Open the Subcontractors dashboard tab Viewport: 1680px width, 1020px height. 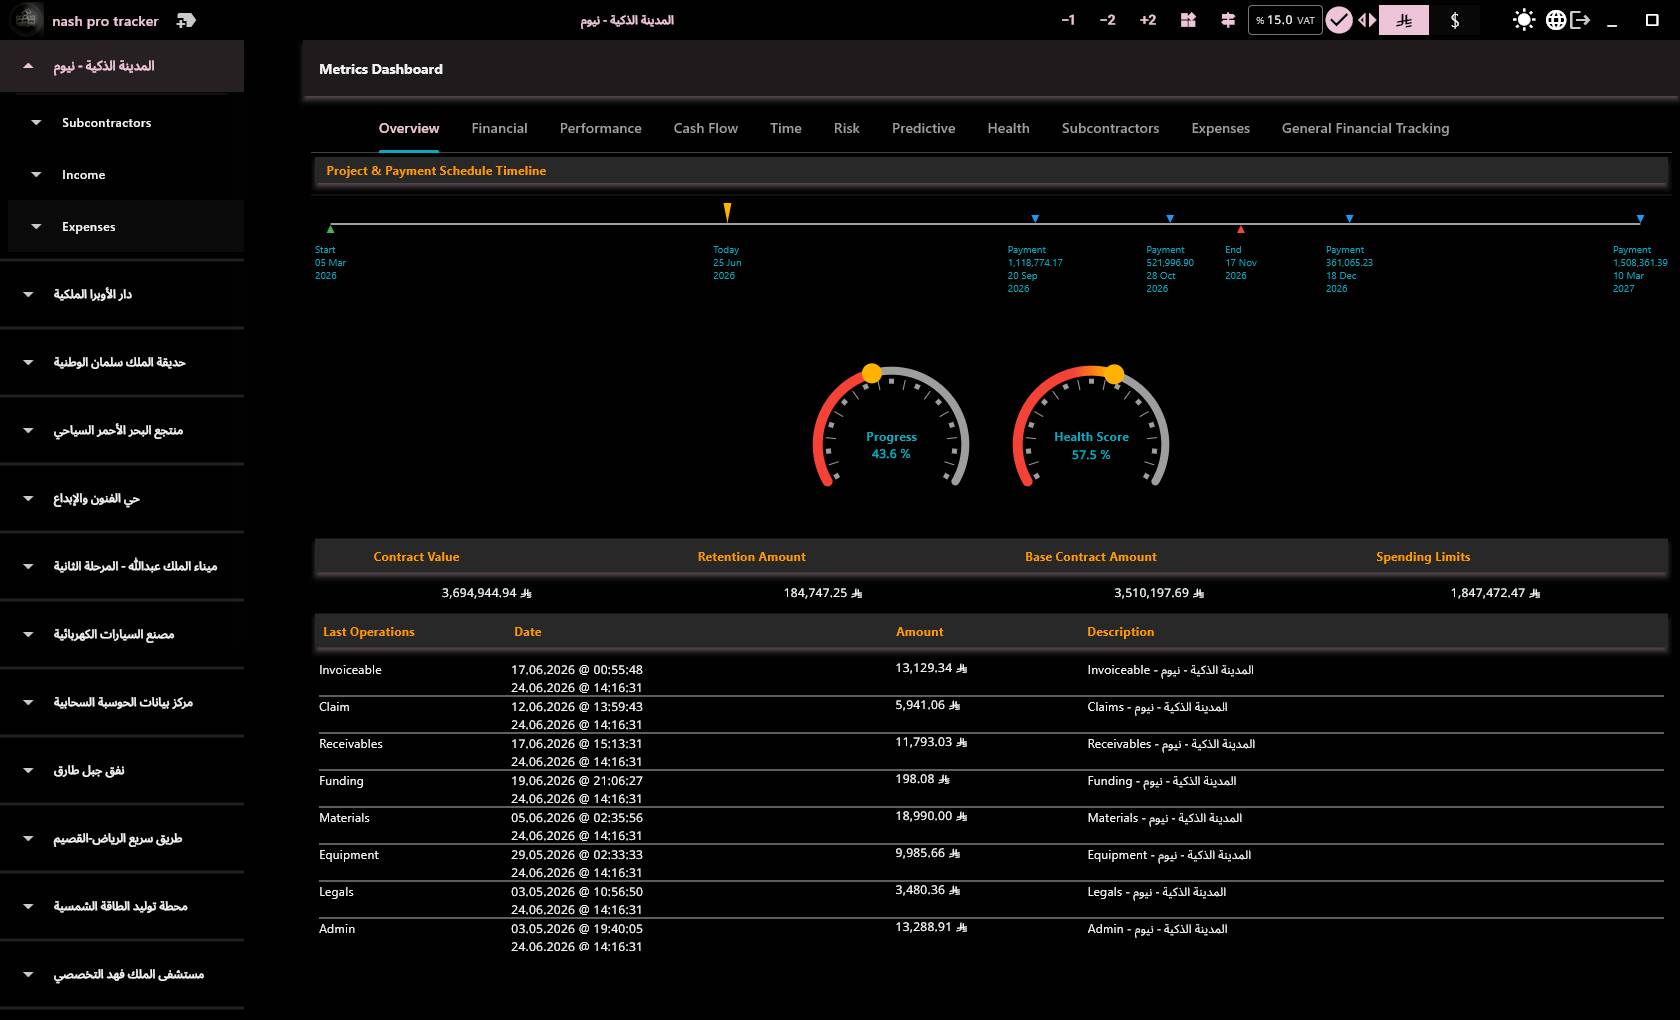[x=1111, y=128]
